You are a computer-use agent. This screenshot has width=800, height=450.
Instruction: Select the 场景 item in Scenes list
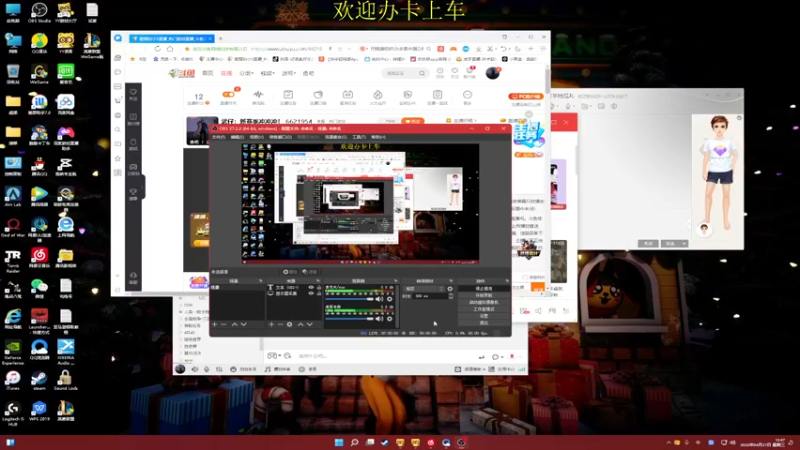tap(237, 287)
